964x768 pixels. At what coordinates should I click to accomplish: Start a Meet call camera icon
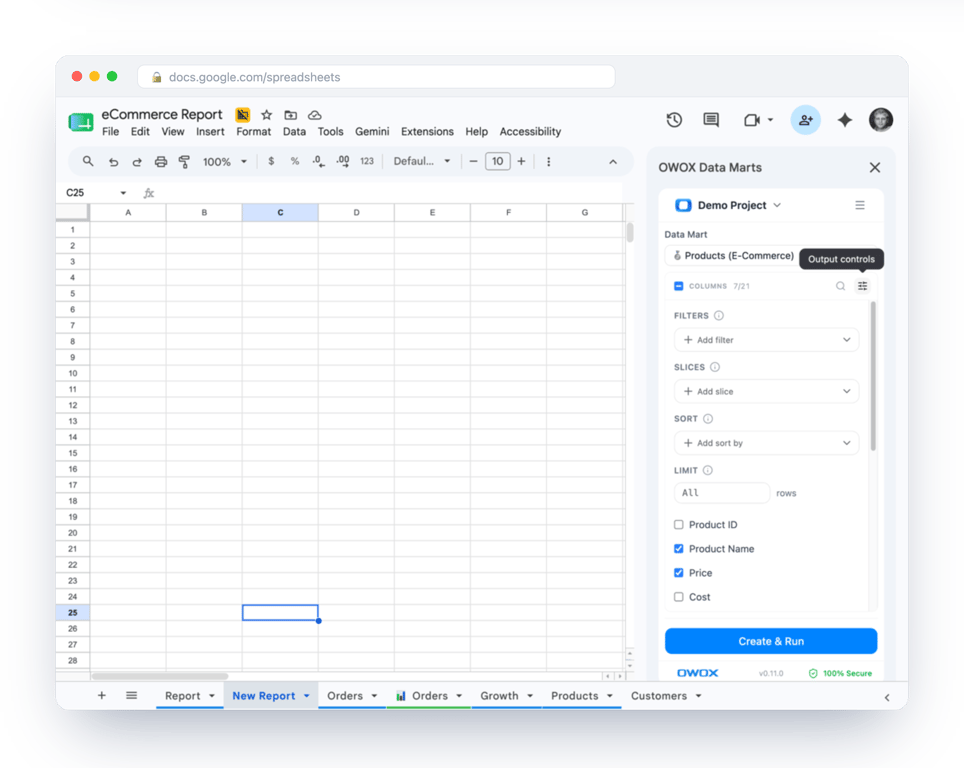pos(752,120)
